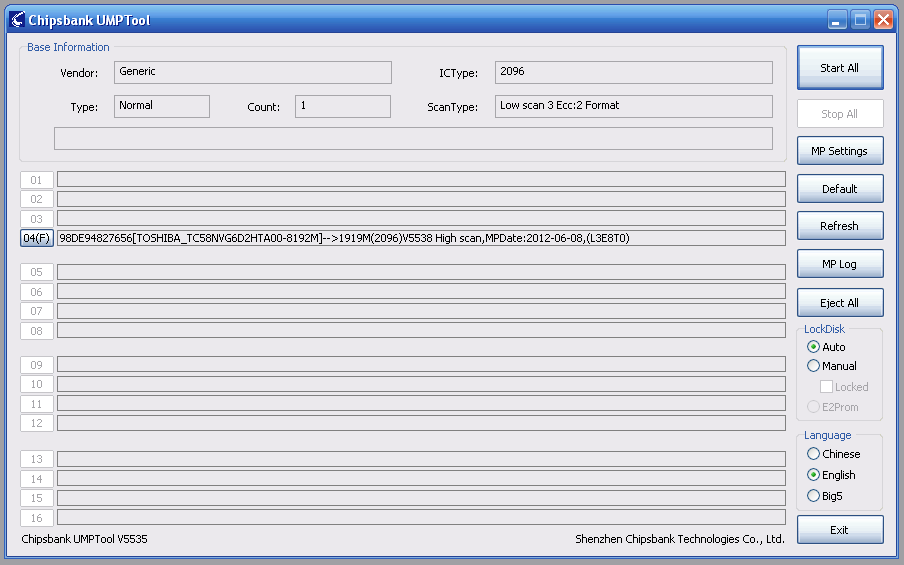
Task: Click the Count field showing 1
Action: pyautogui.click(x=343, y=106)
